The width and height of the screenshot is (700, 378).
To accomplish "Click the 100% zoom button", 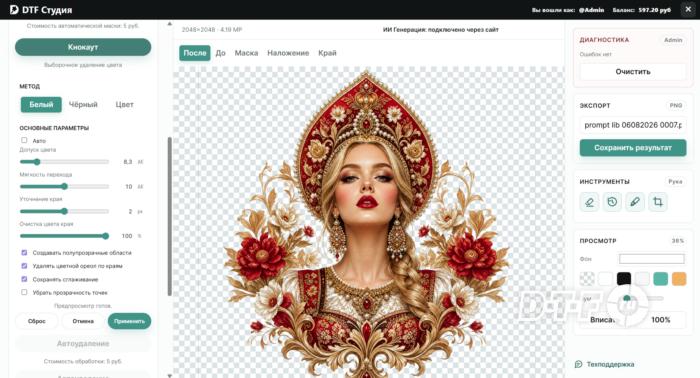I will (660, 320).
